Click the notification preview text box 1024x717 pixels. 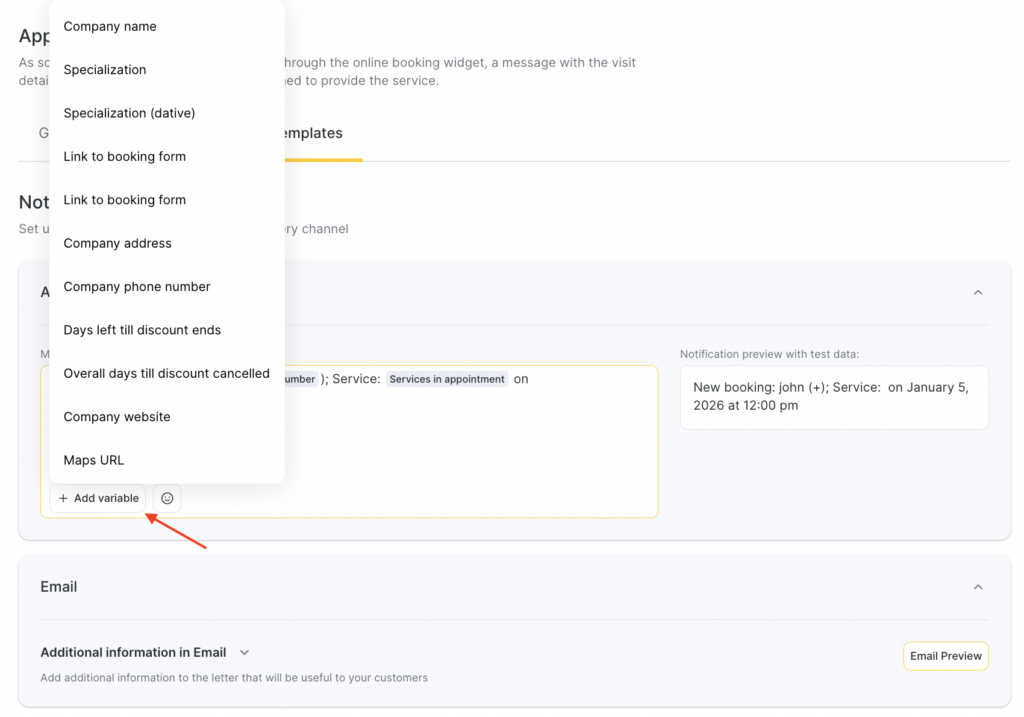click(833, 397)
